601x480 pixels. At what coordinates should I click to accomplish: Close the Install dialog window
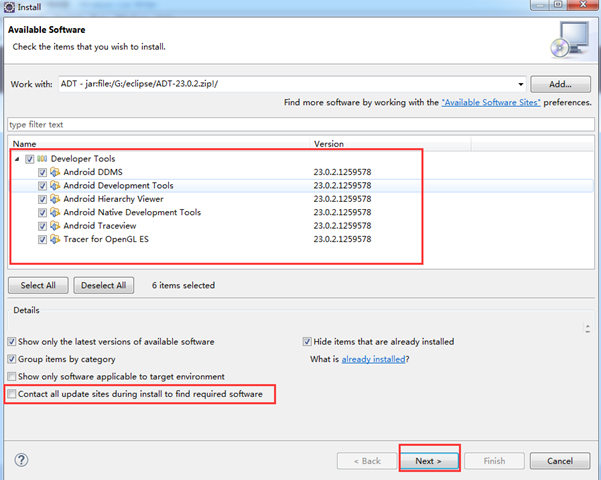pyautogui.click(x=583, y=5)
